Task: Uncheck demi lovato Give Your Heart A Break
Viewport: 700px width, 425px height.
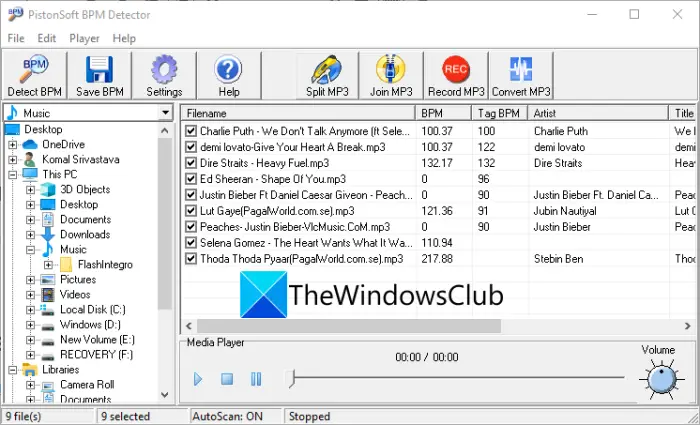Action: coord(191,147)
